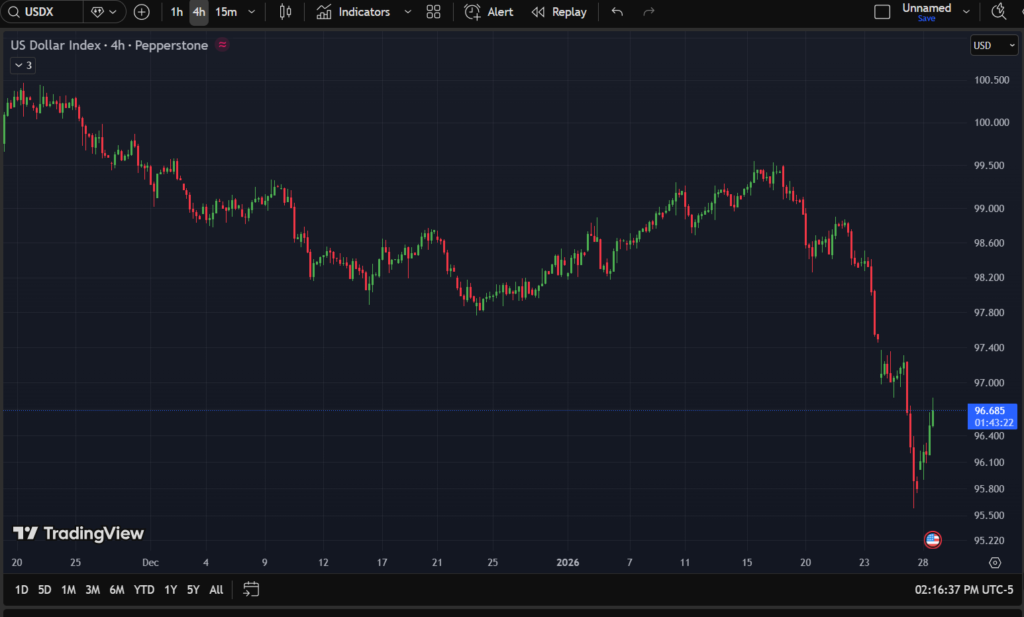The width and height of the screenshot is (1024, 617).
Task: Select the All date range
Action: [x=215, y=589]
